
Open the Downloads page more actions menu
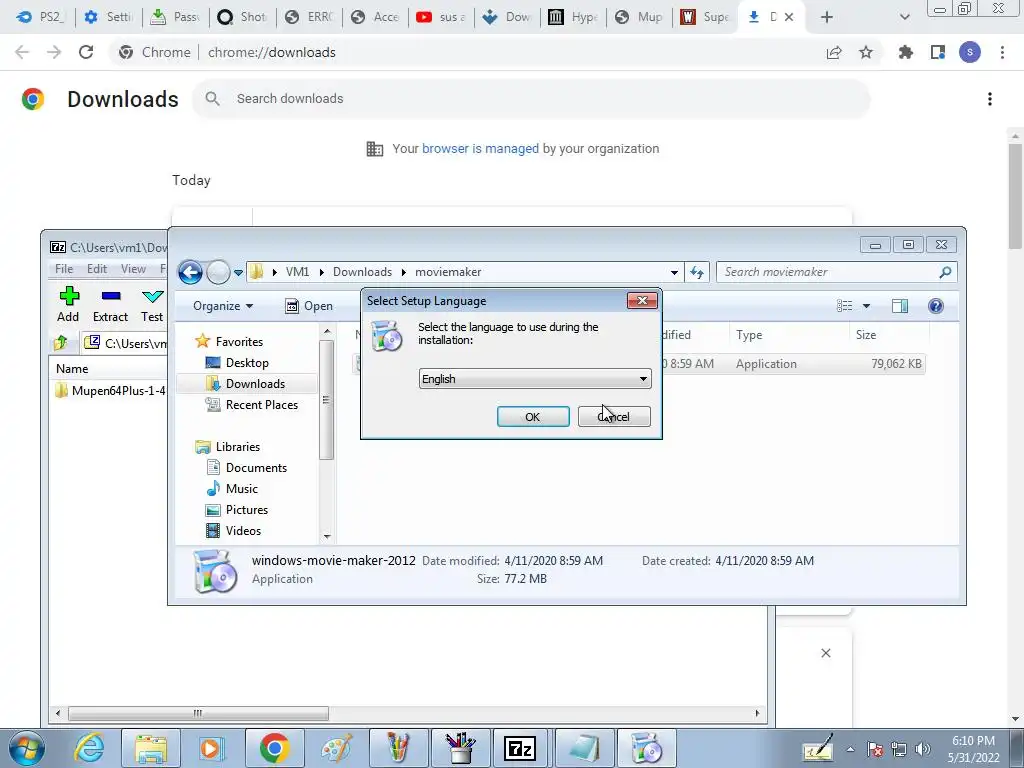pyautogui.click(x=990, y=99)
